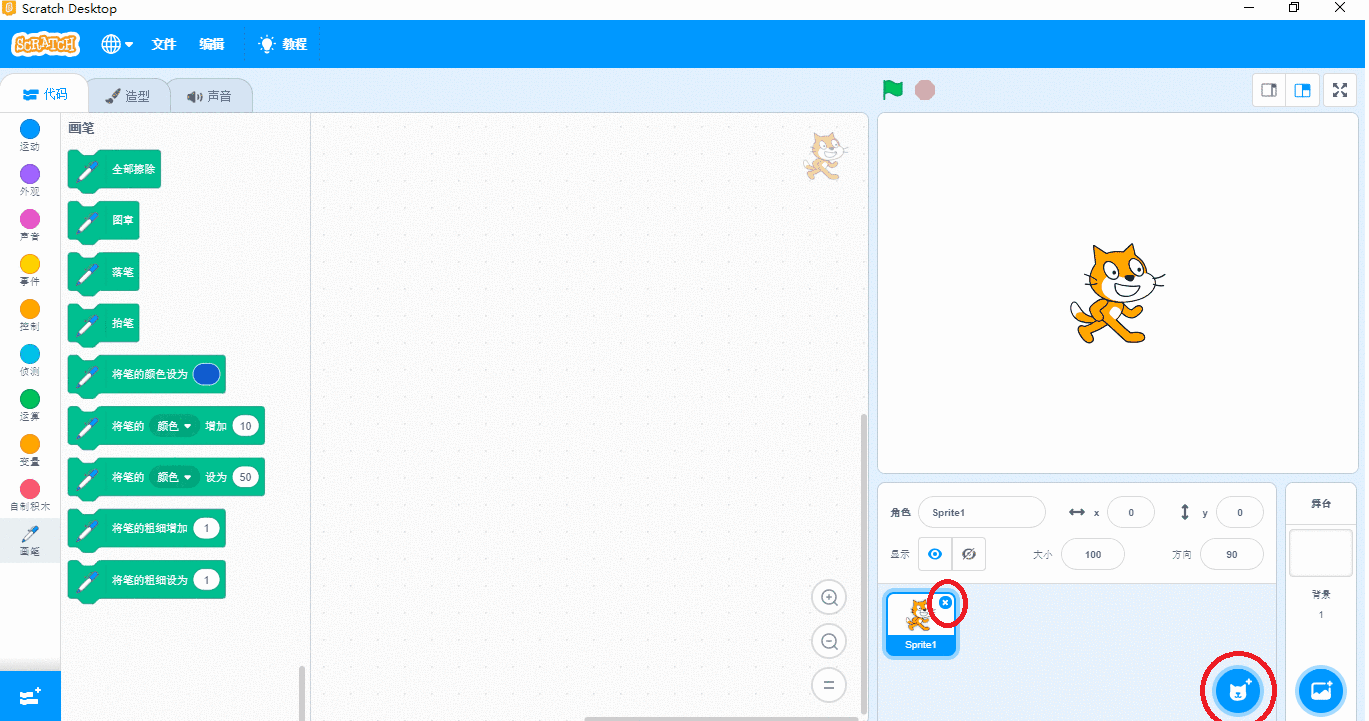Select the 声音 block category circle
The height and width of the screenshot is (721, 1369).
(x=30, y=219)
